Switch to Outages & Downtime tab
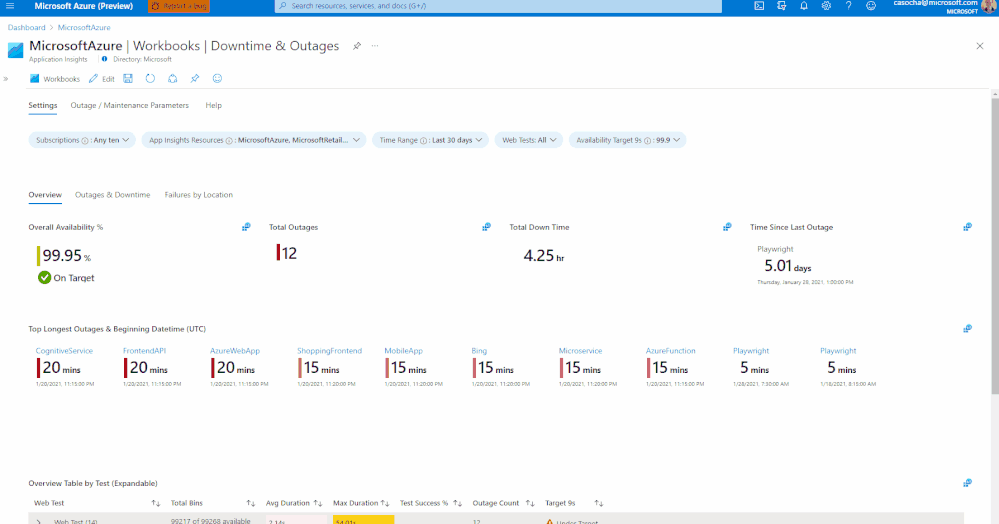Viewport: 999px width, 524px height. tap(113, 195)
